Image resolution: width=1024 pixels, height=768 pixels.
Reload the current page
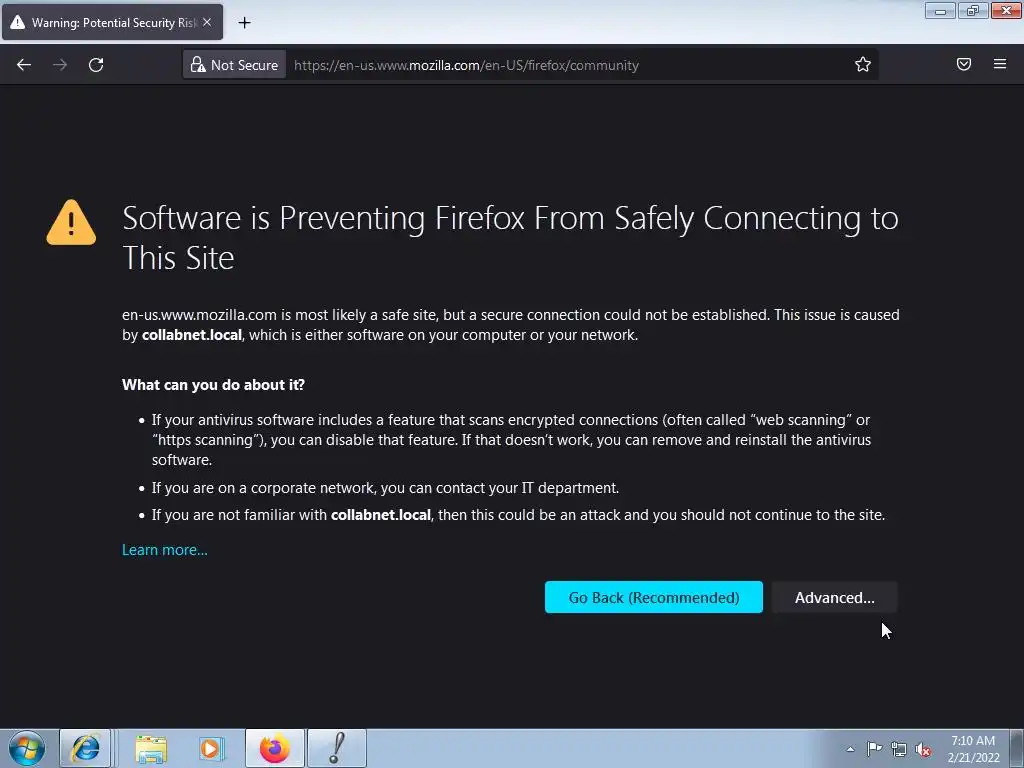(x=96, y=65)
